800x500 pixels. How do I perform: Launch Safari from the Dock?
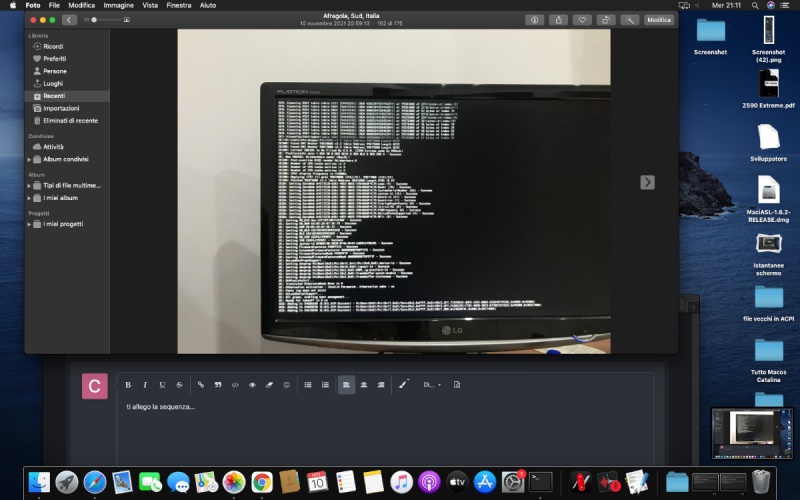point(95,482)
